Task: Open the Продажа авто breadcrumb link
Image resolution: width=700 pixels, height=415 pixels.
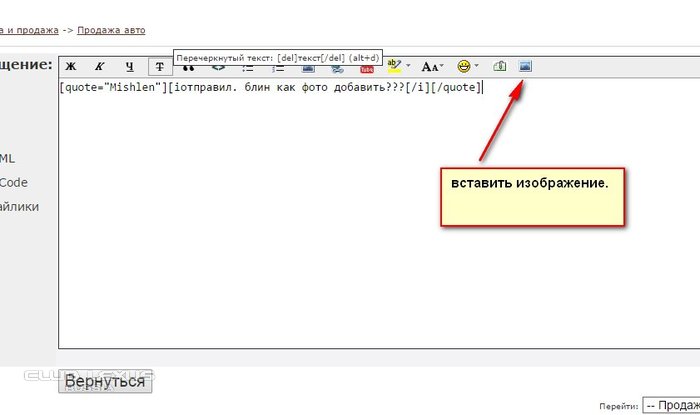Action: tap(111, 30)
